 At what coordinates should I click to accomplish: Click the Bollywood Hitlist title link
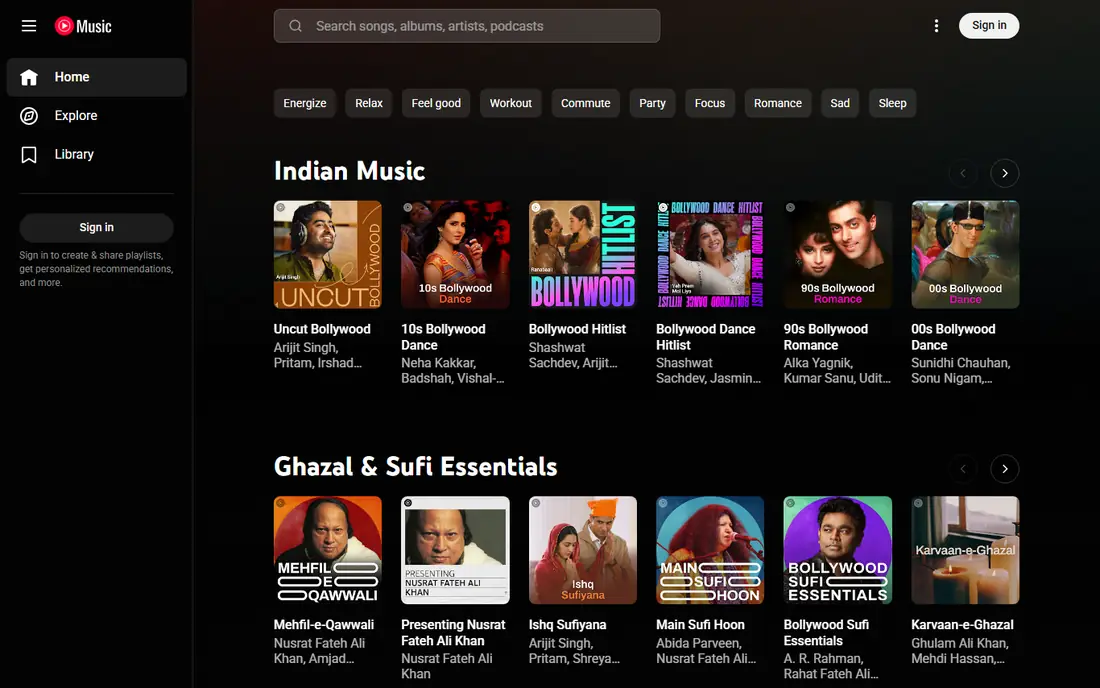[577, 329]
